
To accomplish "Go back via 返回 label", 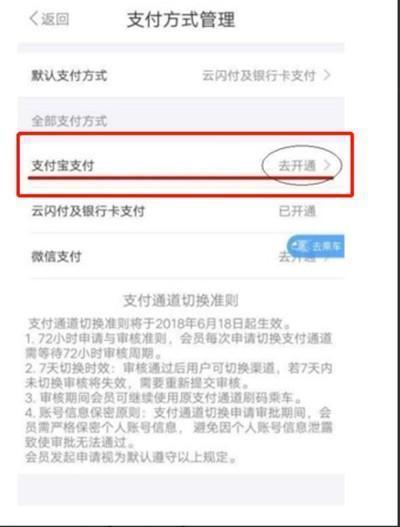I will click(x=55, y=19).
